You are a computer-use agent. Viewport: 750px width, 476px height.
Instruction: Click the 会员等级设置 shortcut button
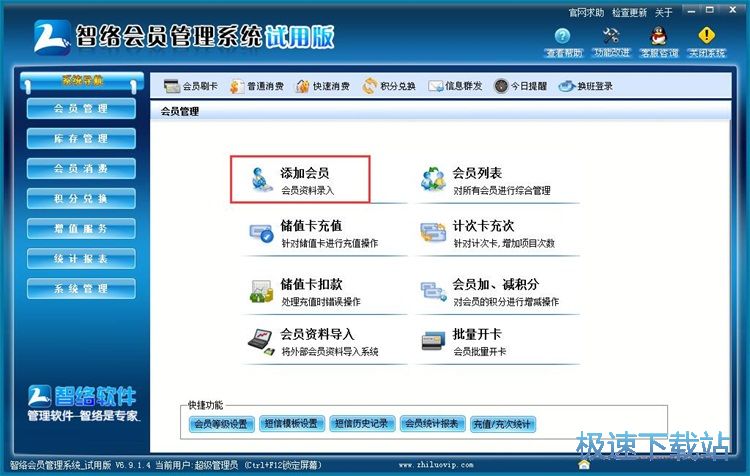pyautogui.click(x=221, y=424)
